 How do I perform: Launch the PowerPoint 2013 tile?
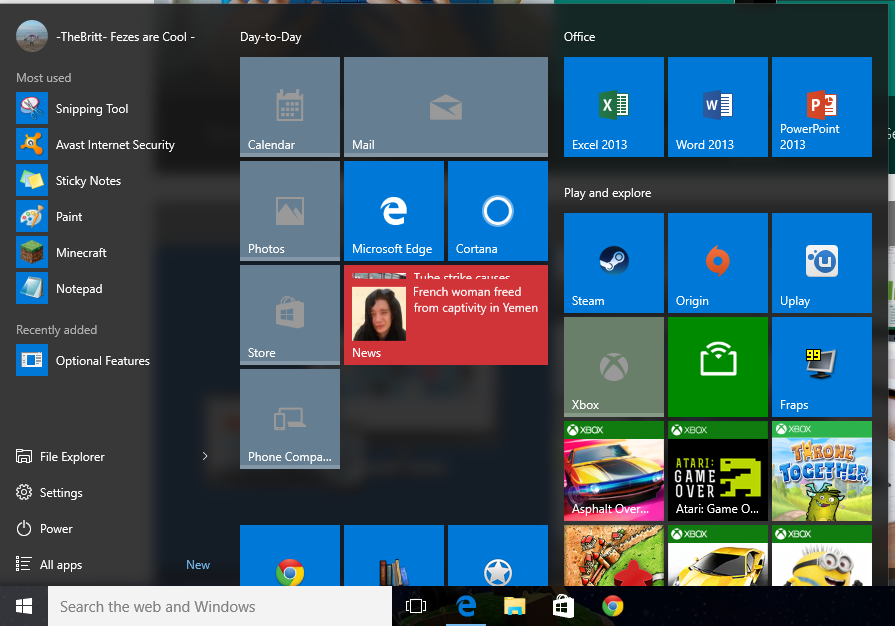(x=822, y=107)
